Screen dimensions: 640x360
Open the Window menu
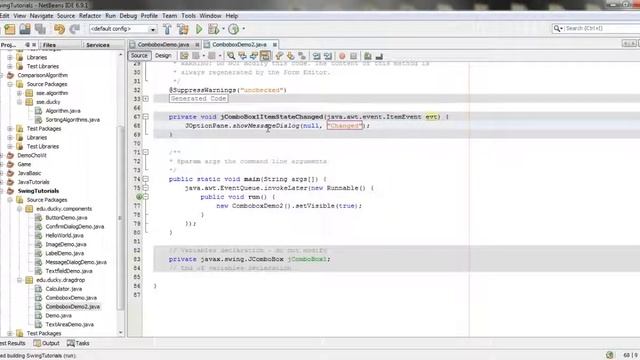pos(210,16)
